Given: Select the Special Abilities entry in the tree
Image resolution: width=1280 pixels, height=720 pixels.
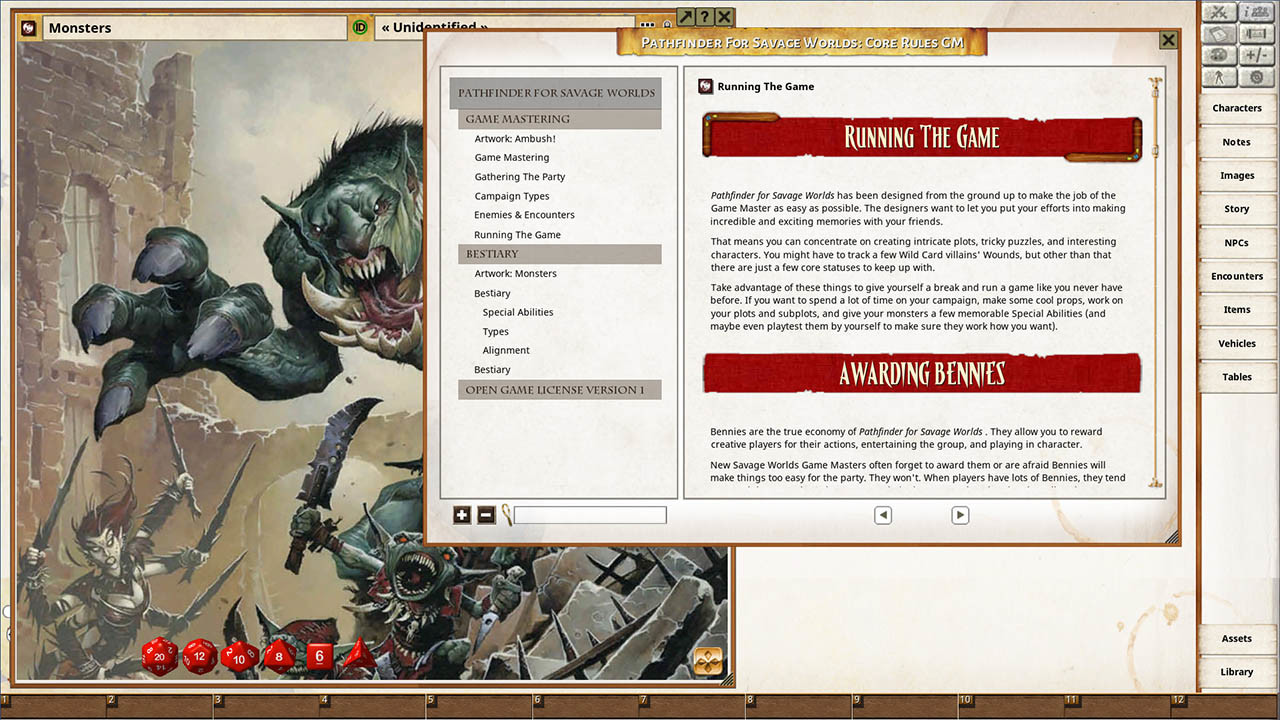Looking at the screenshot, I should (519, 311).
